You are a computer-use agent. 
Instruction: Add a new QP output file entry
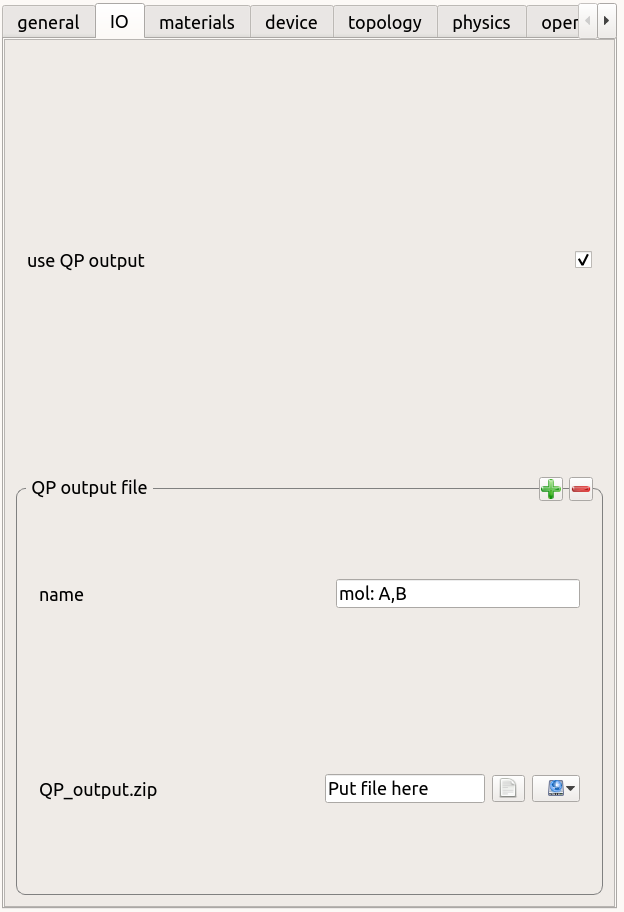(550, 489)
